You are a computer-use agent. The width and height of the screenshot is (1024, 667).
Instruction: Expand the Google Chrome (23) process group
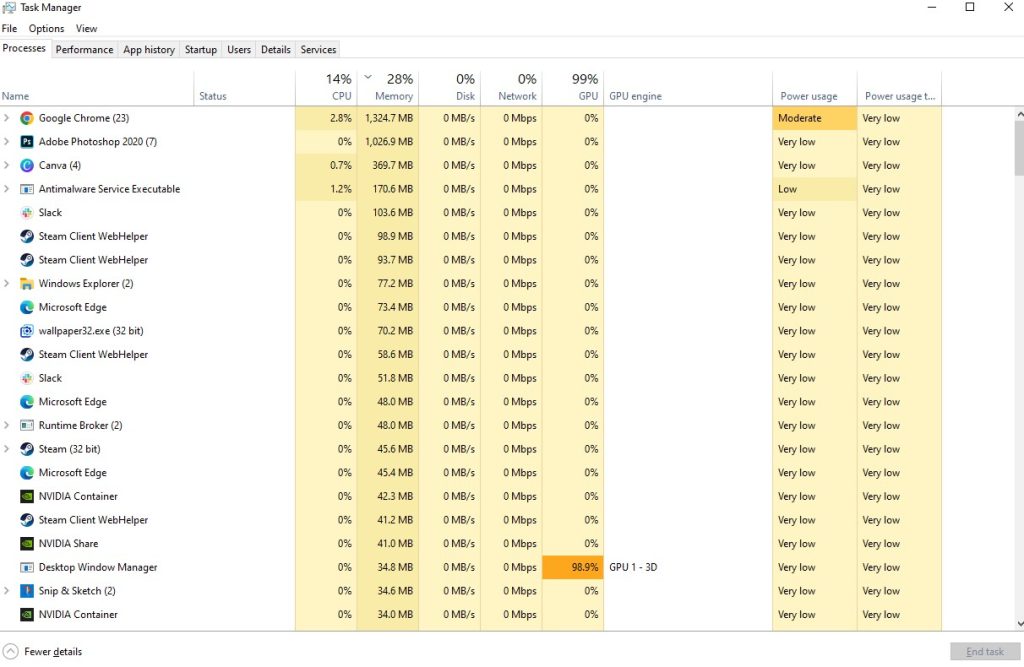(x=7, y=118)
